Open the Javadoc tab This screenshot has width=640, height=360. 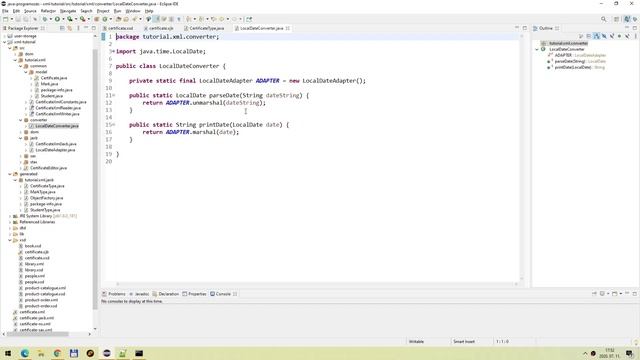pos(139,294)
